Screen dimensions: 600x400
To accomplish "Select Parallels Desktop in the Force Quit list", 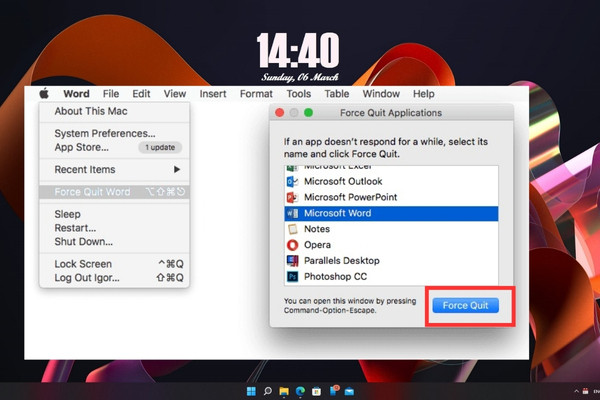I will (391, 261).
